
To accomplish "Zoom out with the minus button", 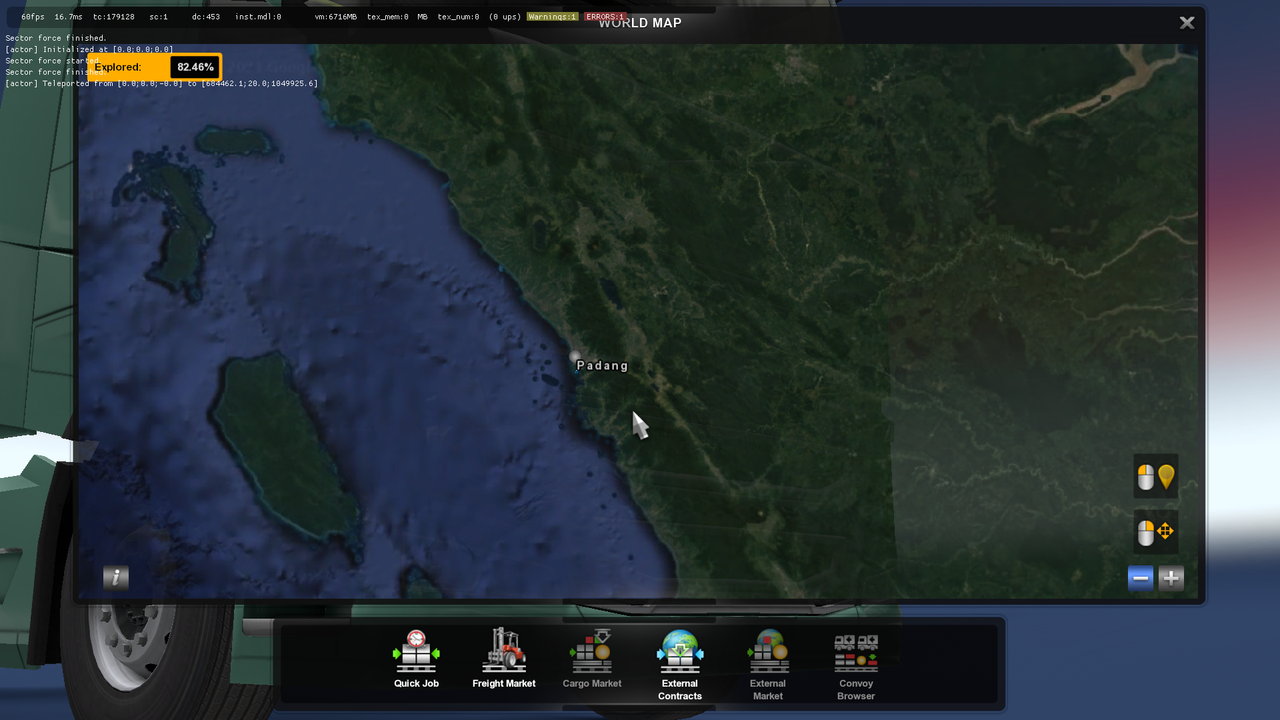I will pyautogui.click(x=1141, y=578).
